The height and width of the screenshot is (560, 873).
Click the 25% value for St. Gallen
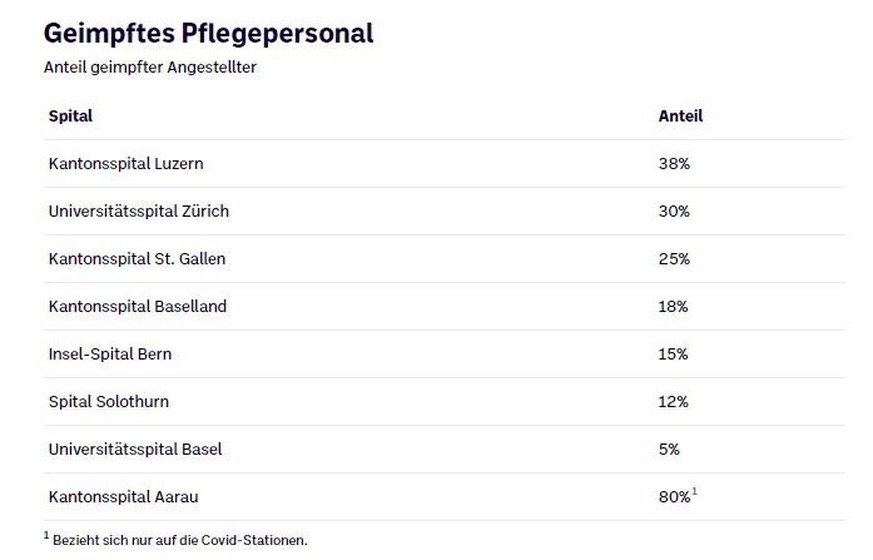674,259
